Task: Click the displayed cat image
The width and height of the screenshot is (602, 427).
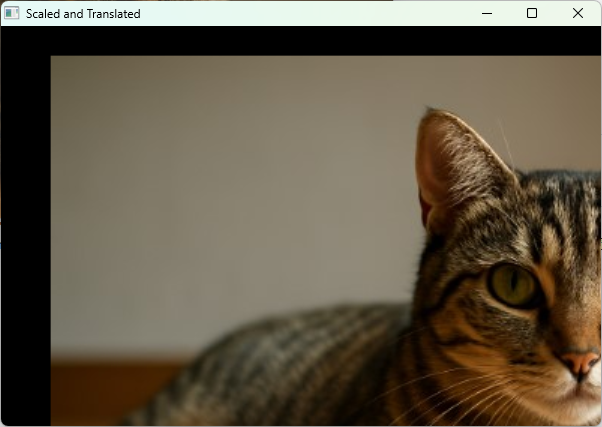Action: (x=326, y=240)
